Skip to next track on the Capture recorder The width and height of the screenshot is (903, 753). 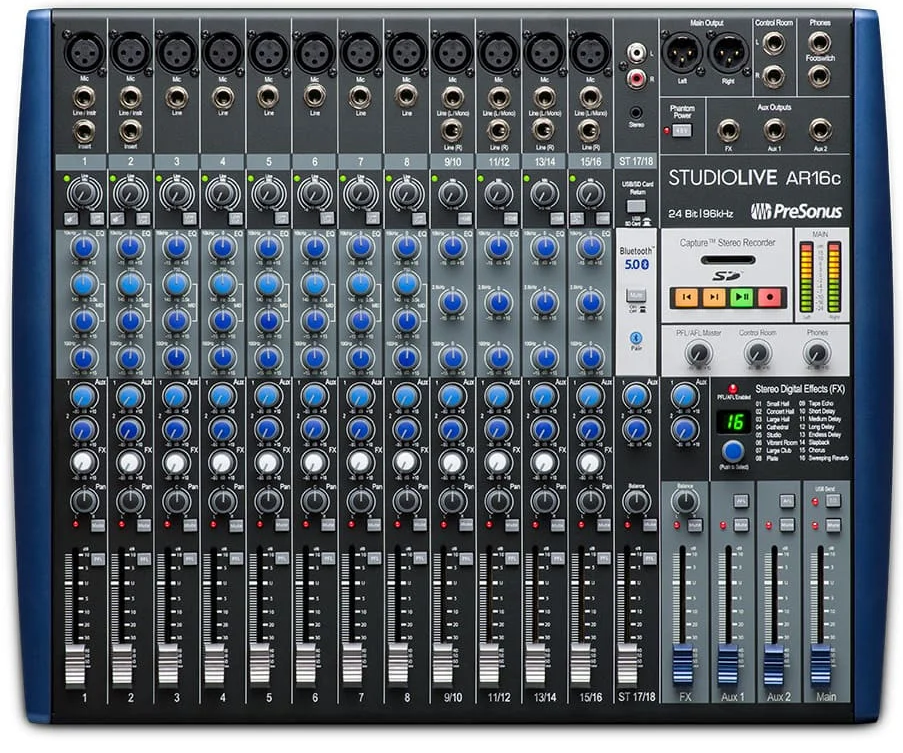(x=714, y=297)
